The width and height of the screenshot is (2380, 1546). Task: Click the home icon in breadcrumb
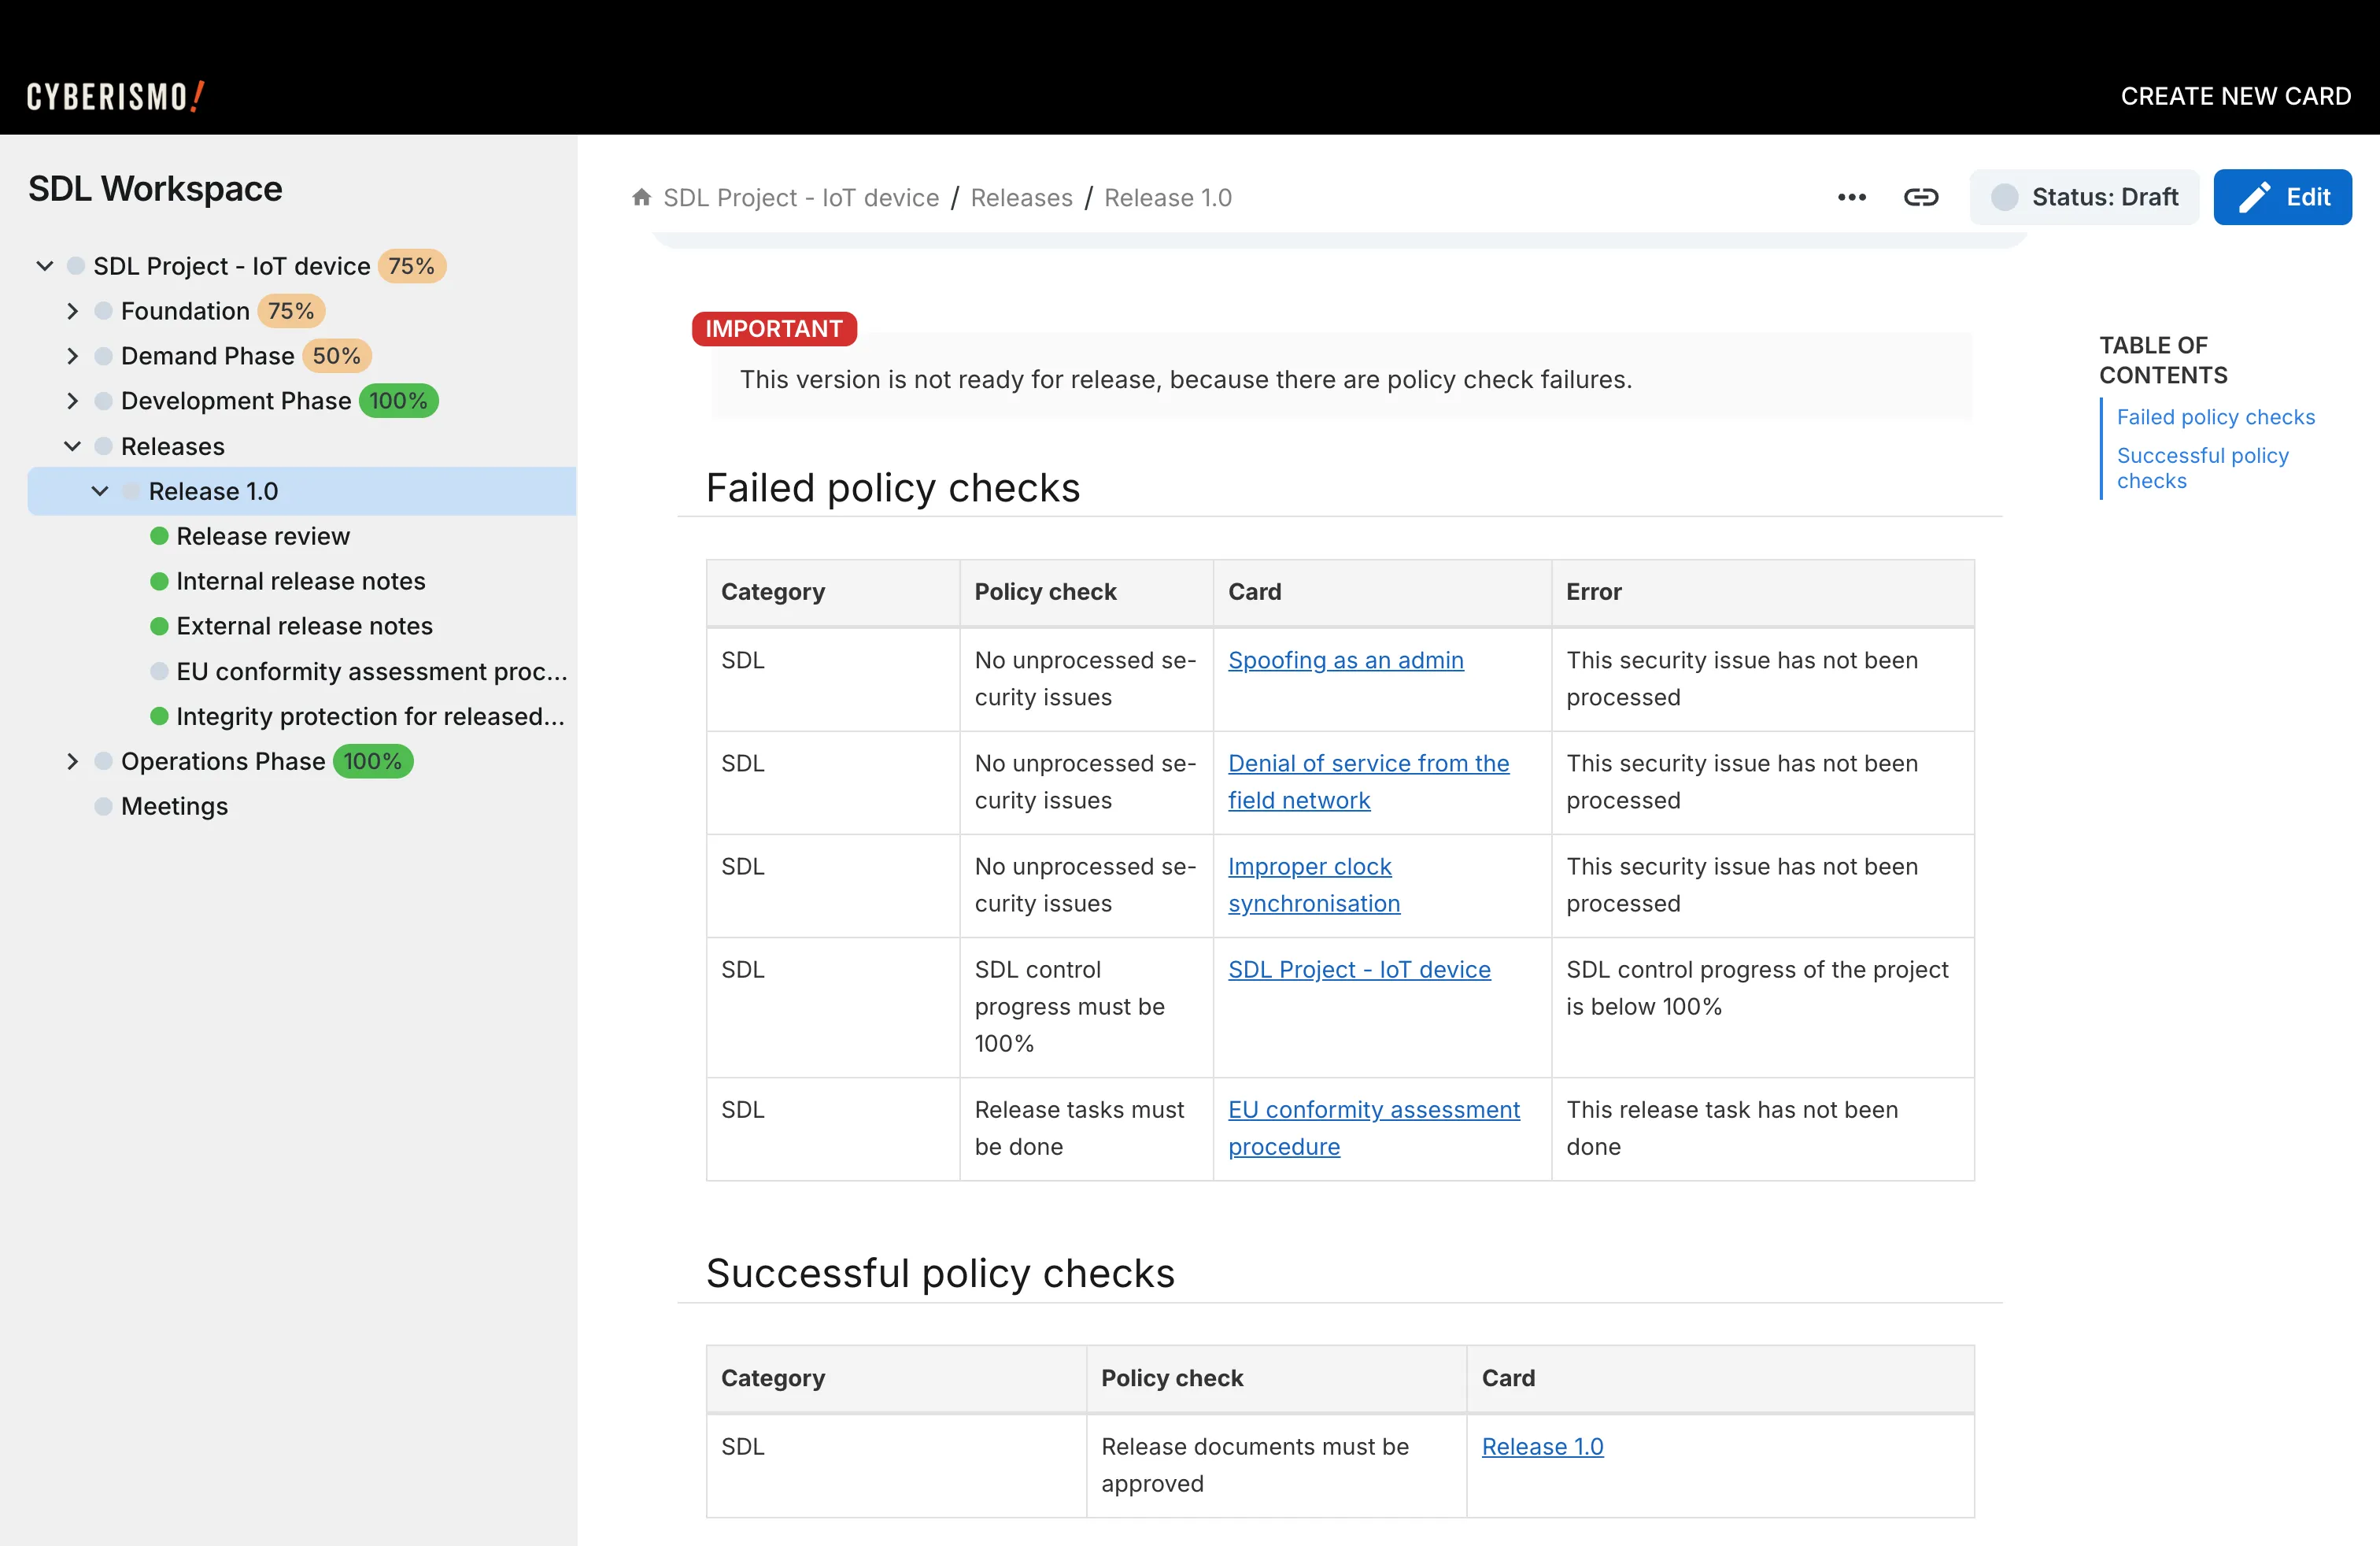(x=642, y=197)
